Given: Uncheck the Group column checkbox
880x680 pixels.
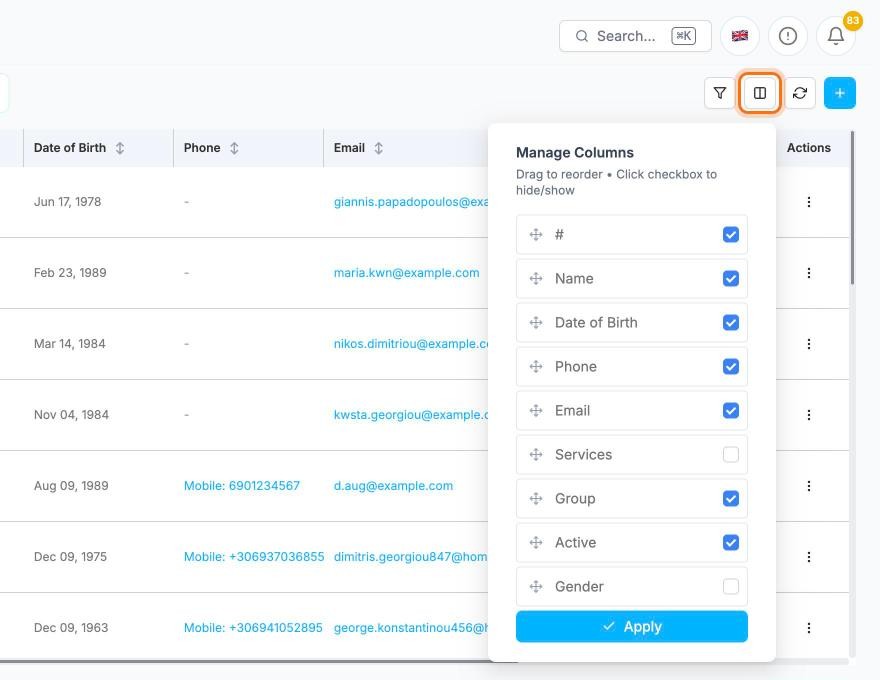Looking at the screenshot, I should (x=731, y=498).
